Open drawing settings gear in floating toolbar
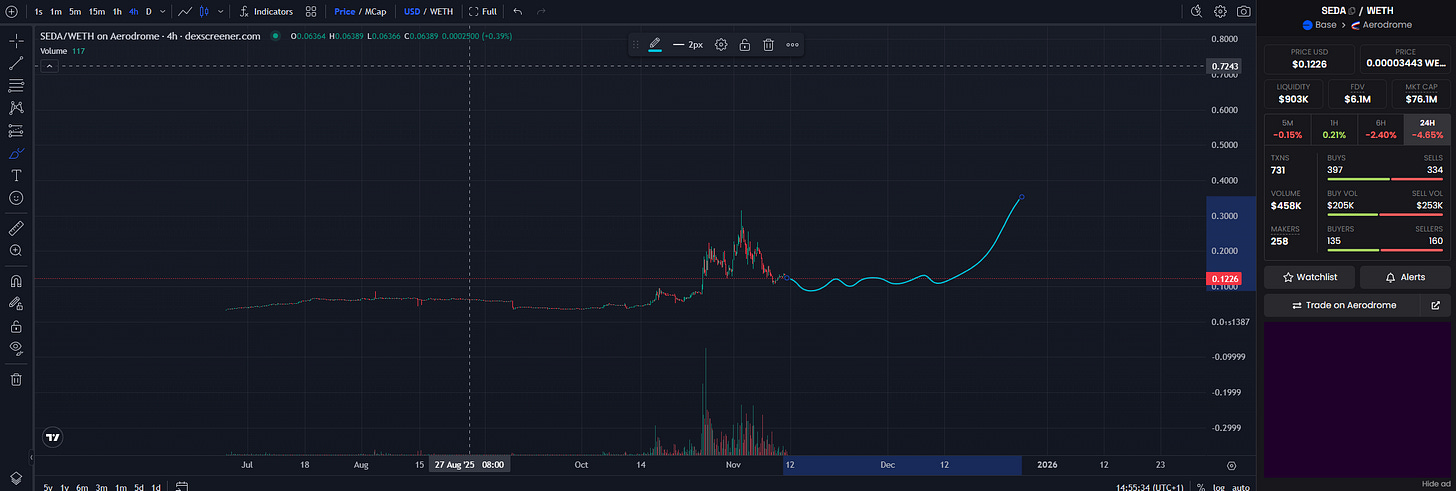This screenshot has width=1456, height=491. pos(721,44)
